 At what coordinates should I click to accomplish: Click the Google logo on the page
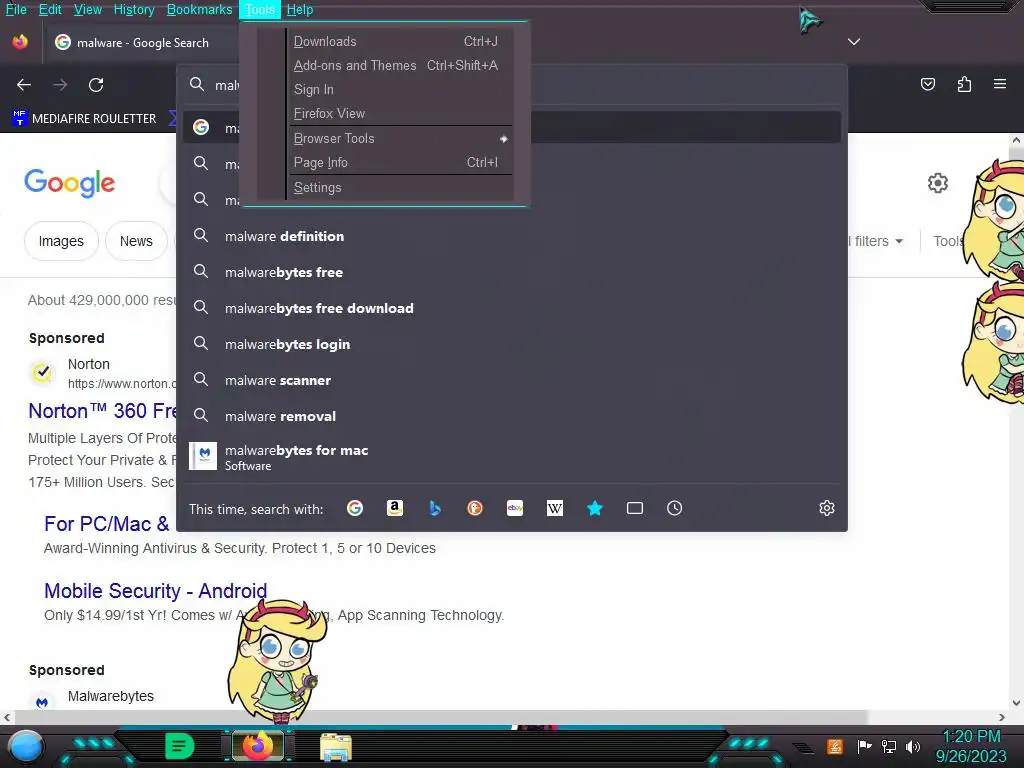(x=69, y=184)
